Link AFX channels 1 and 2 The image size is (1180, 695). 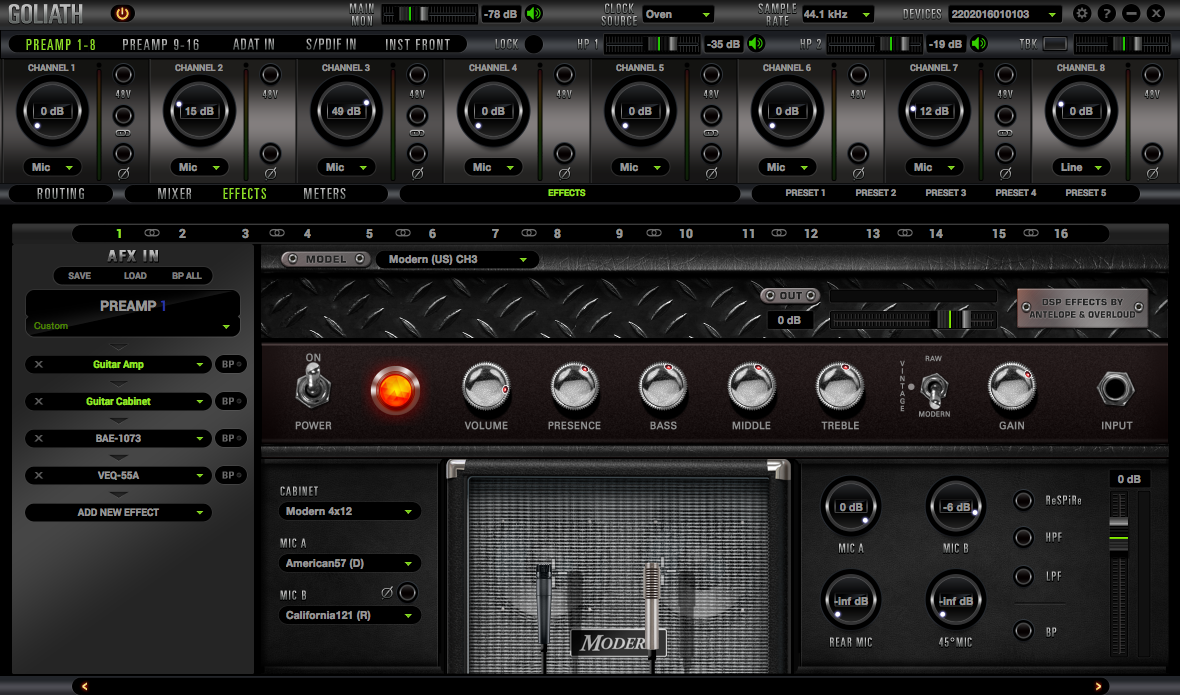click(x=151, y=233)
